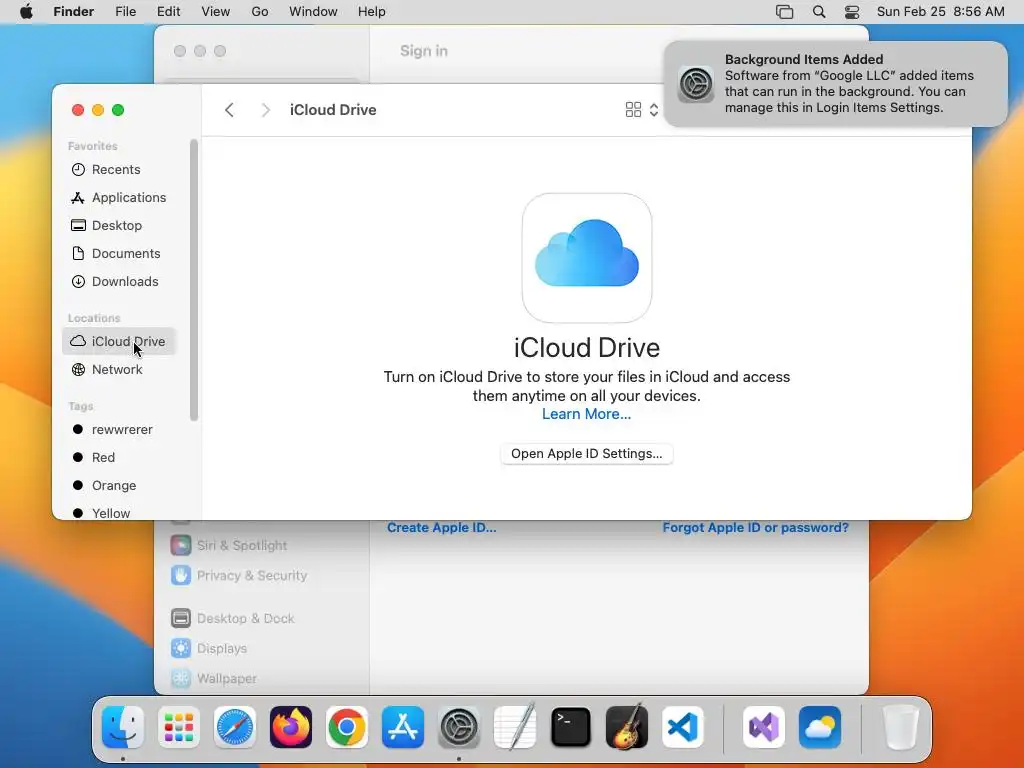
Task: Open the Apple menu
Action: pos(26,12)
